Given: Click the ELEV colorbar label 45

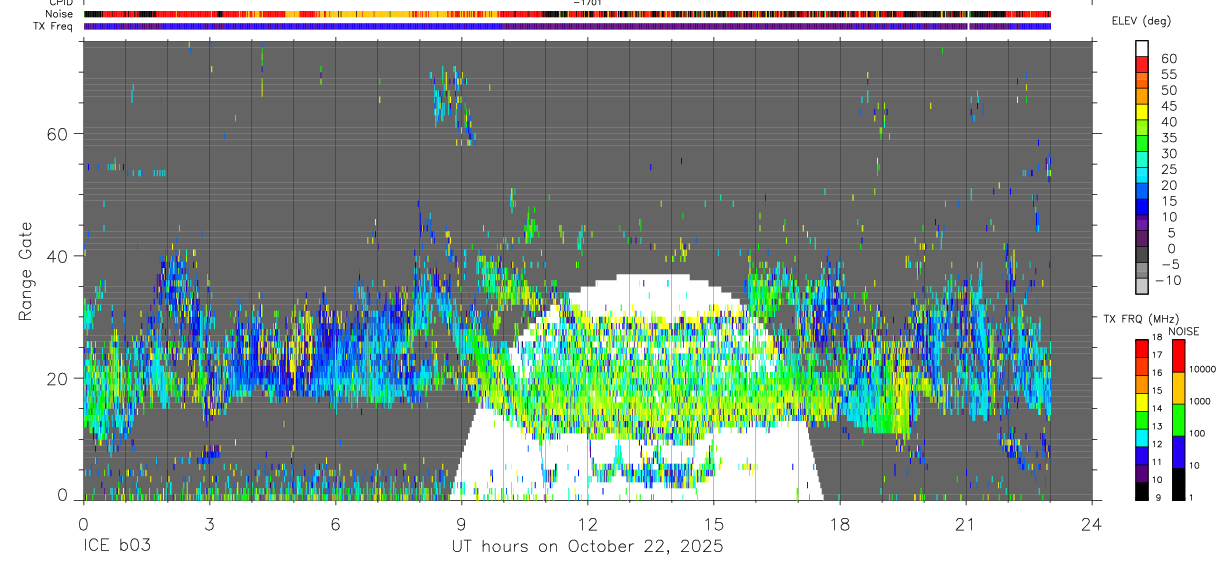Looking at the screenshot, I should click(1169, 106).
